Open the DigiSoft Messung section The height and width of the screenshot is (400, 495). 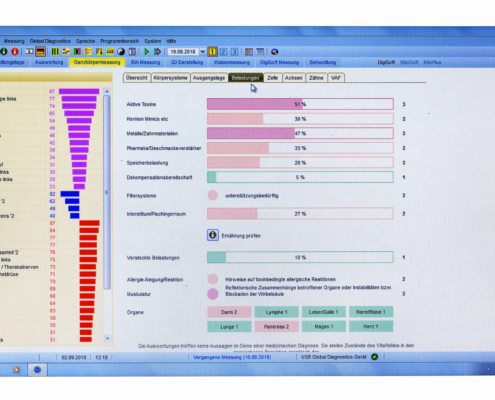click(279, 62)
